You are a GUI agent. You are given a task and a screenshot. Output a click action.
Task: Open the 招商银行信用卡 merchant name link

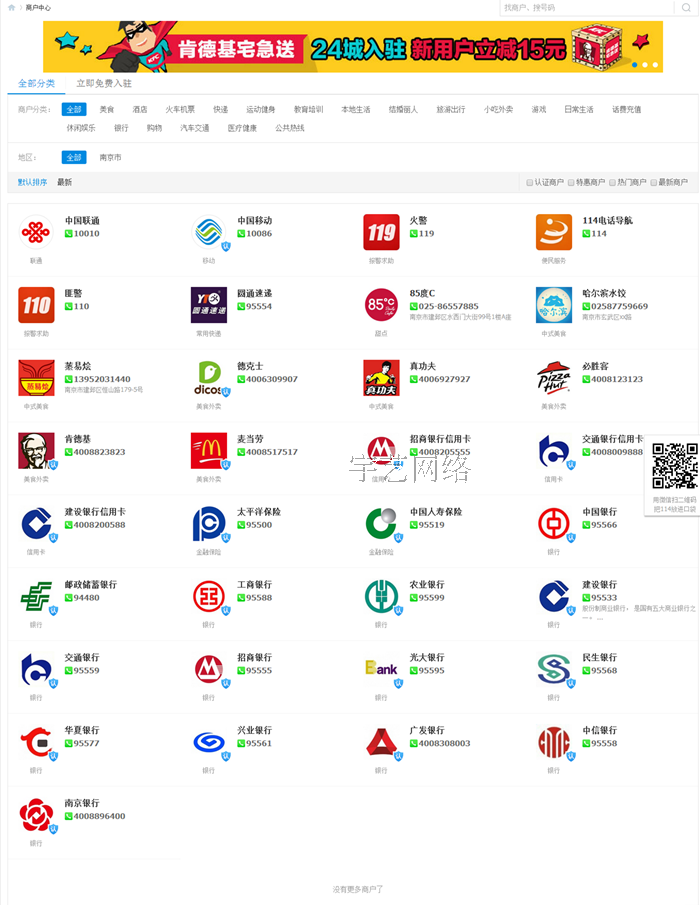coord(440,439)
